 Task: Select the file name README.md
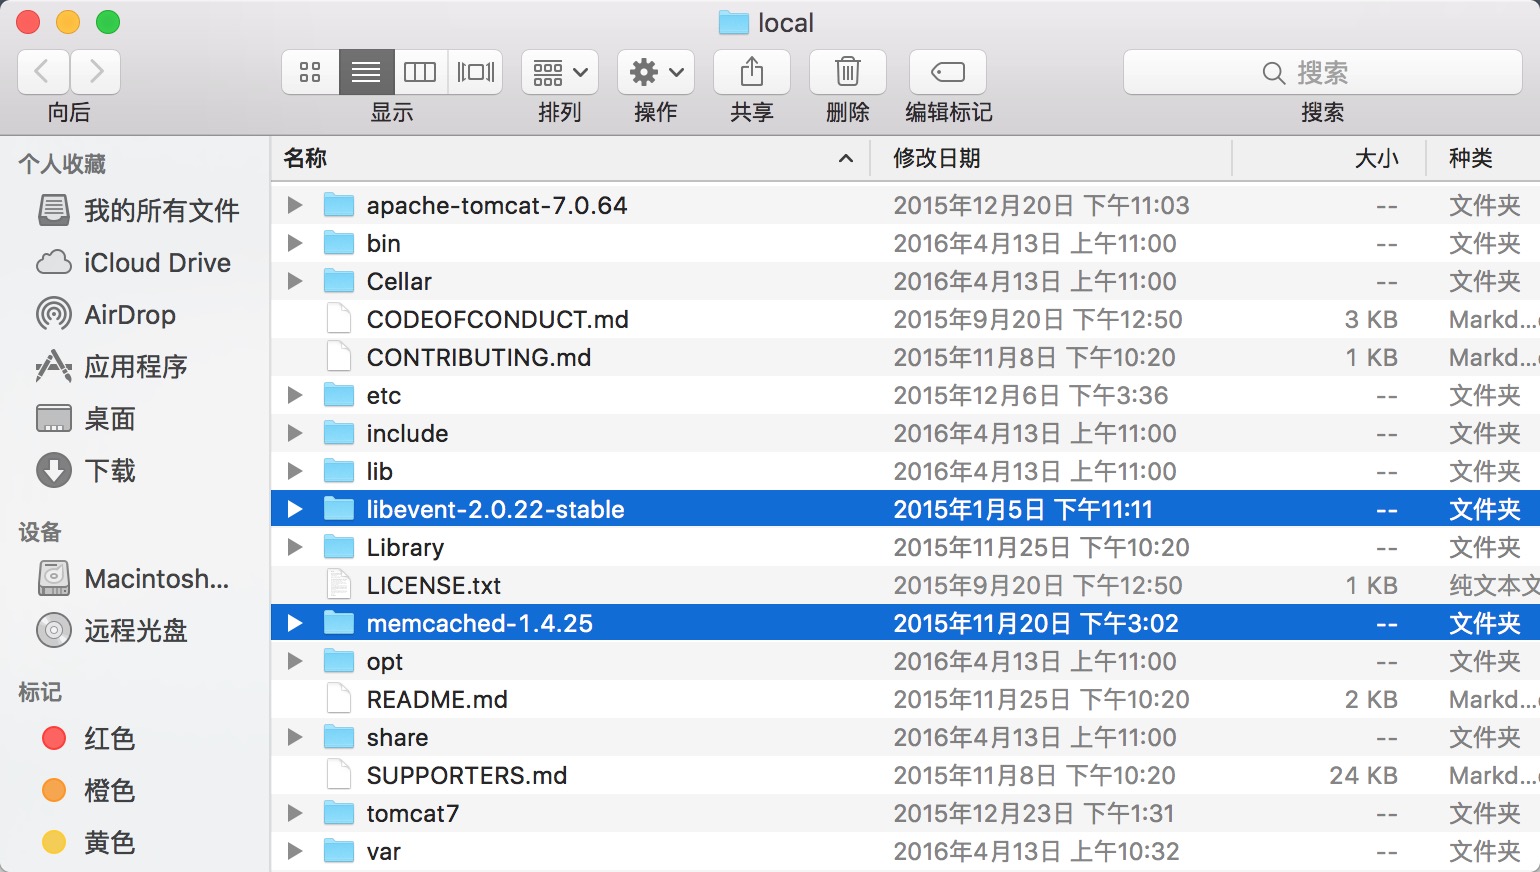click(437, 699)
